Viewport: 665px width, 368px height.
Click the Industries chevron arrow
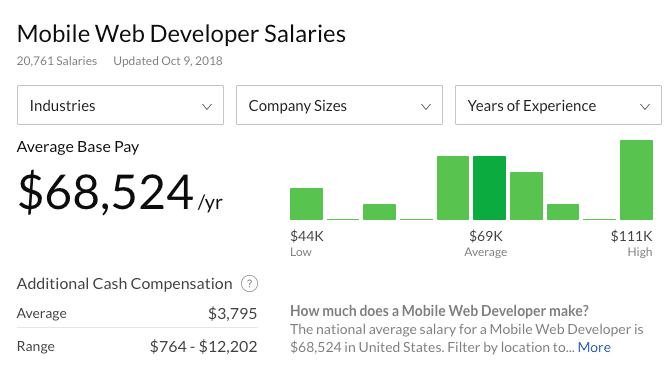[x=207, y=107]
